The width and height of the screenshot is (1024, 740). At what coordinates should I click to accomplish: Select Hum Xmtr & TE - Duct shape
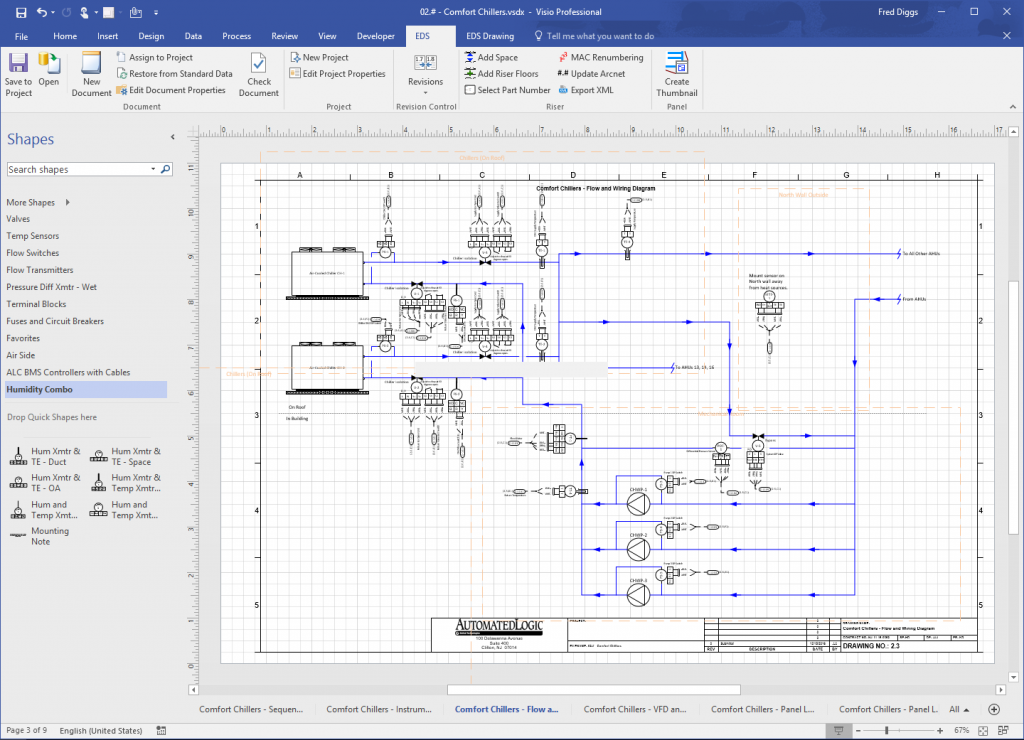point(46,456)
